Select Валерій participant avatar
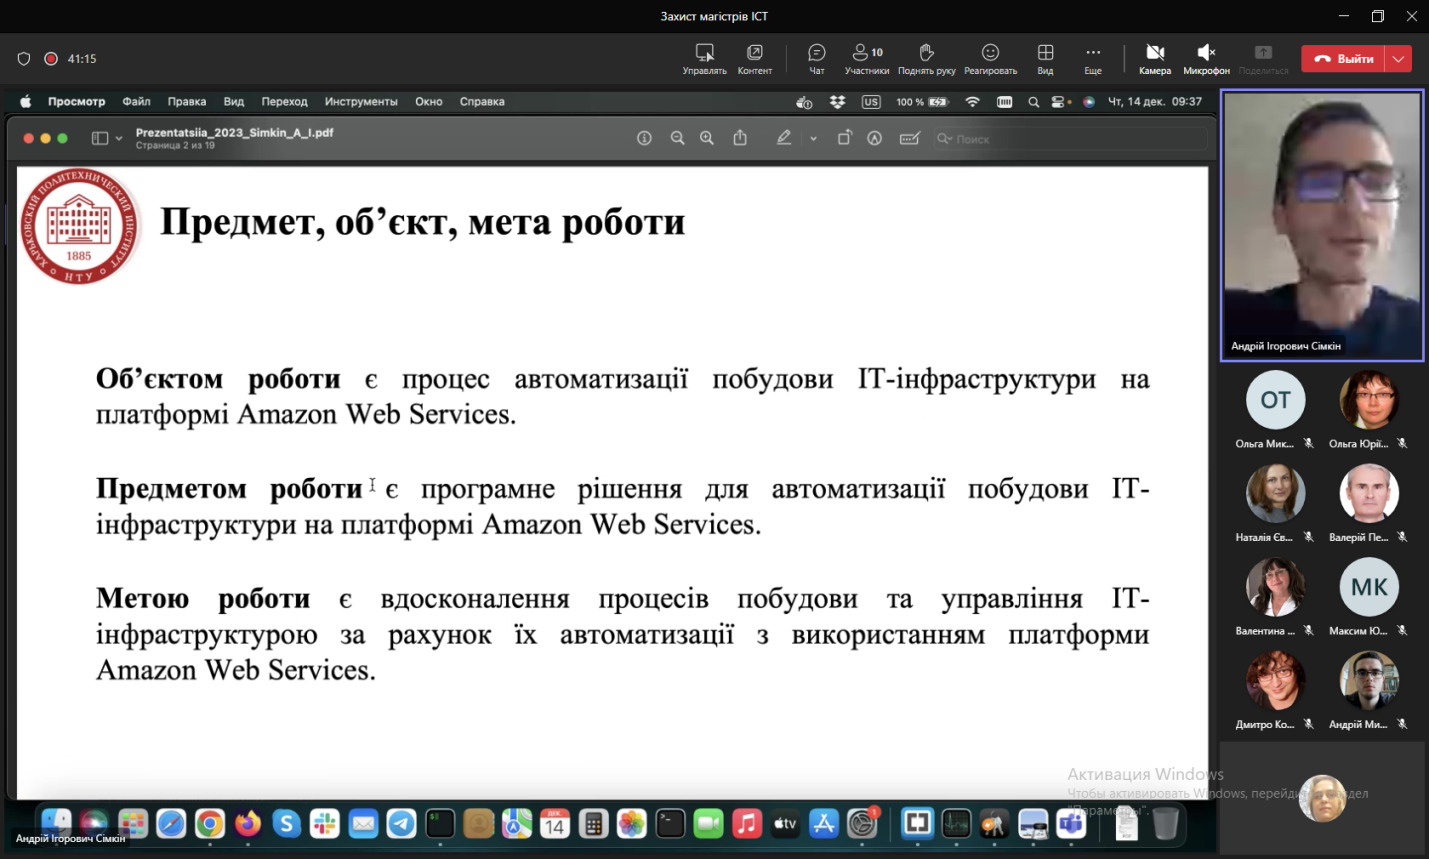The height and width of the screenshot is (859, 1429). pos(1368,494)
